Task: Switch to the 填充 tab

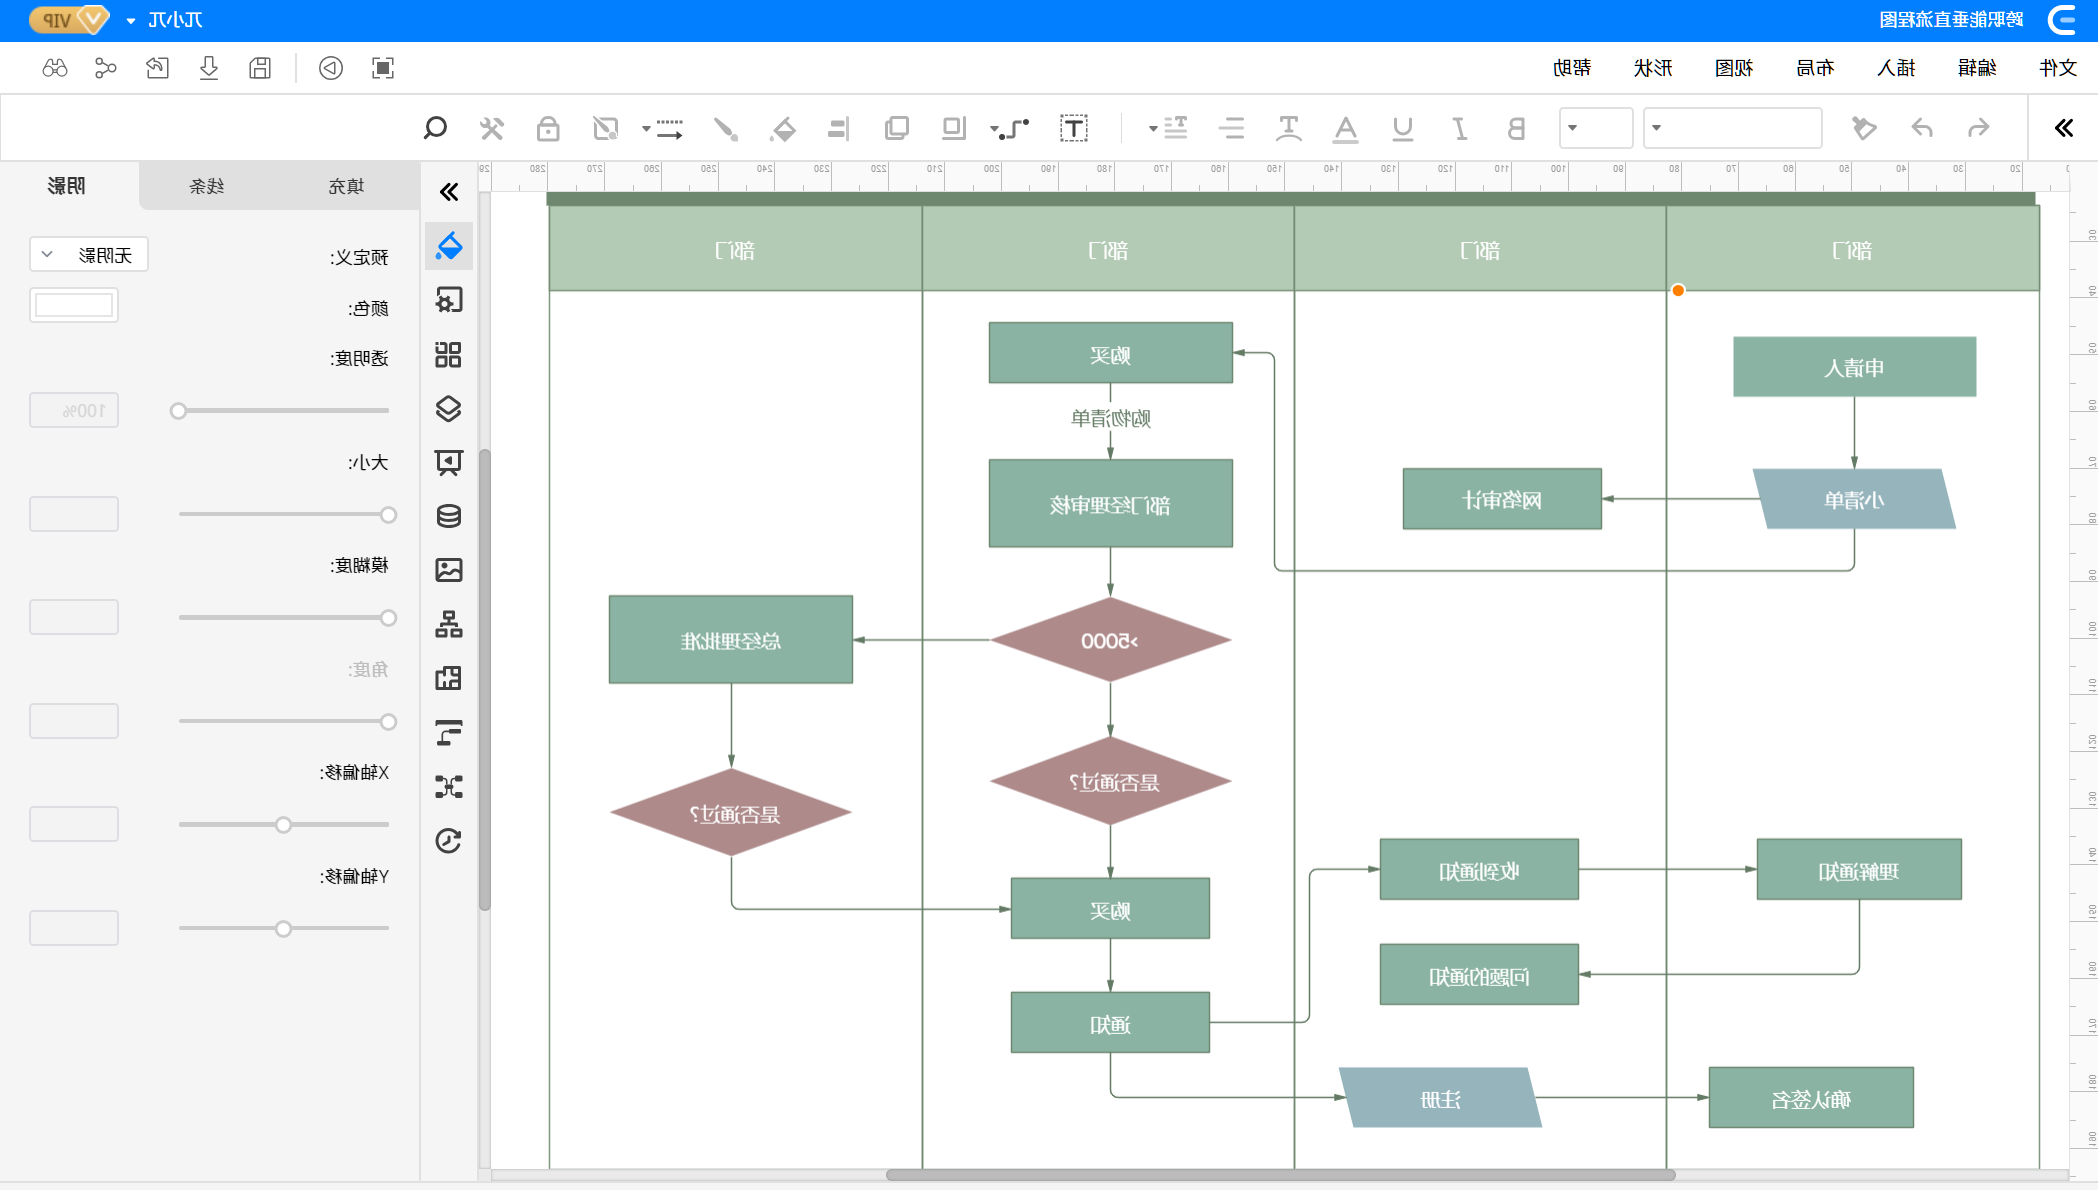Action: pos(347,186)
